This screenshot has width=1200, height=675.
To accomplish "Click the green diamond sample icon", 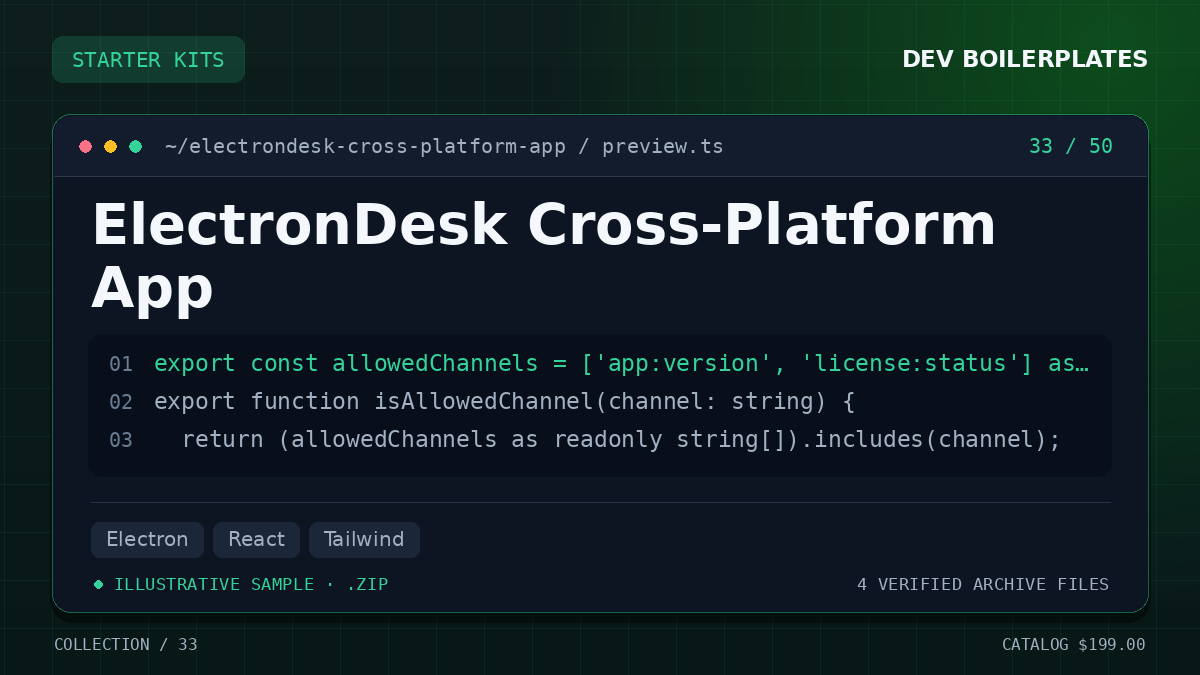I will pyautogui.click(x=98, y=584).
